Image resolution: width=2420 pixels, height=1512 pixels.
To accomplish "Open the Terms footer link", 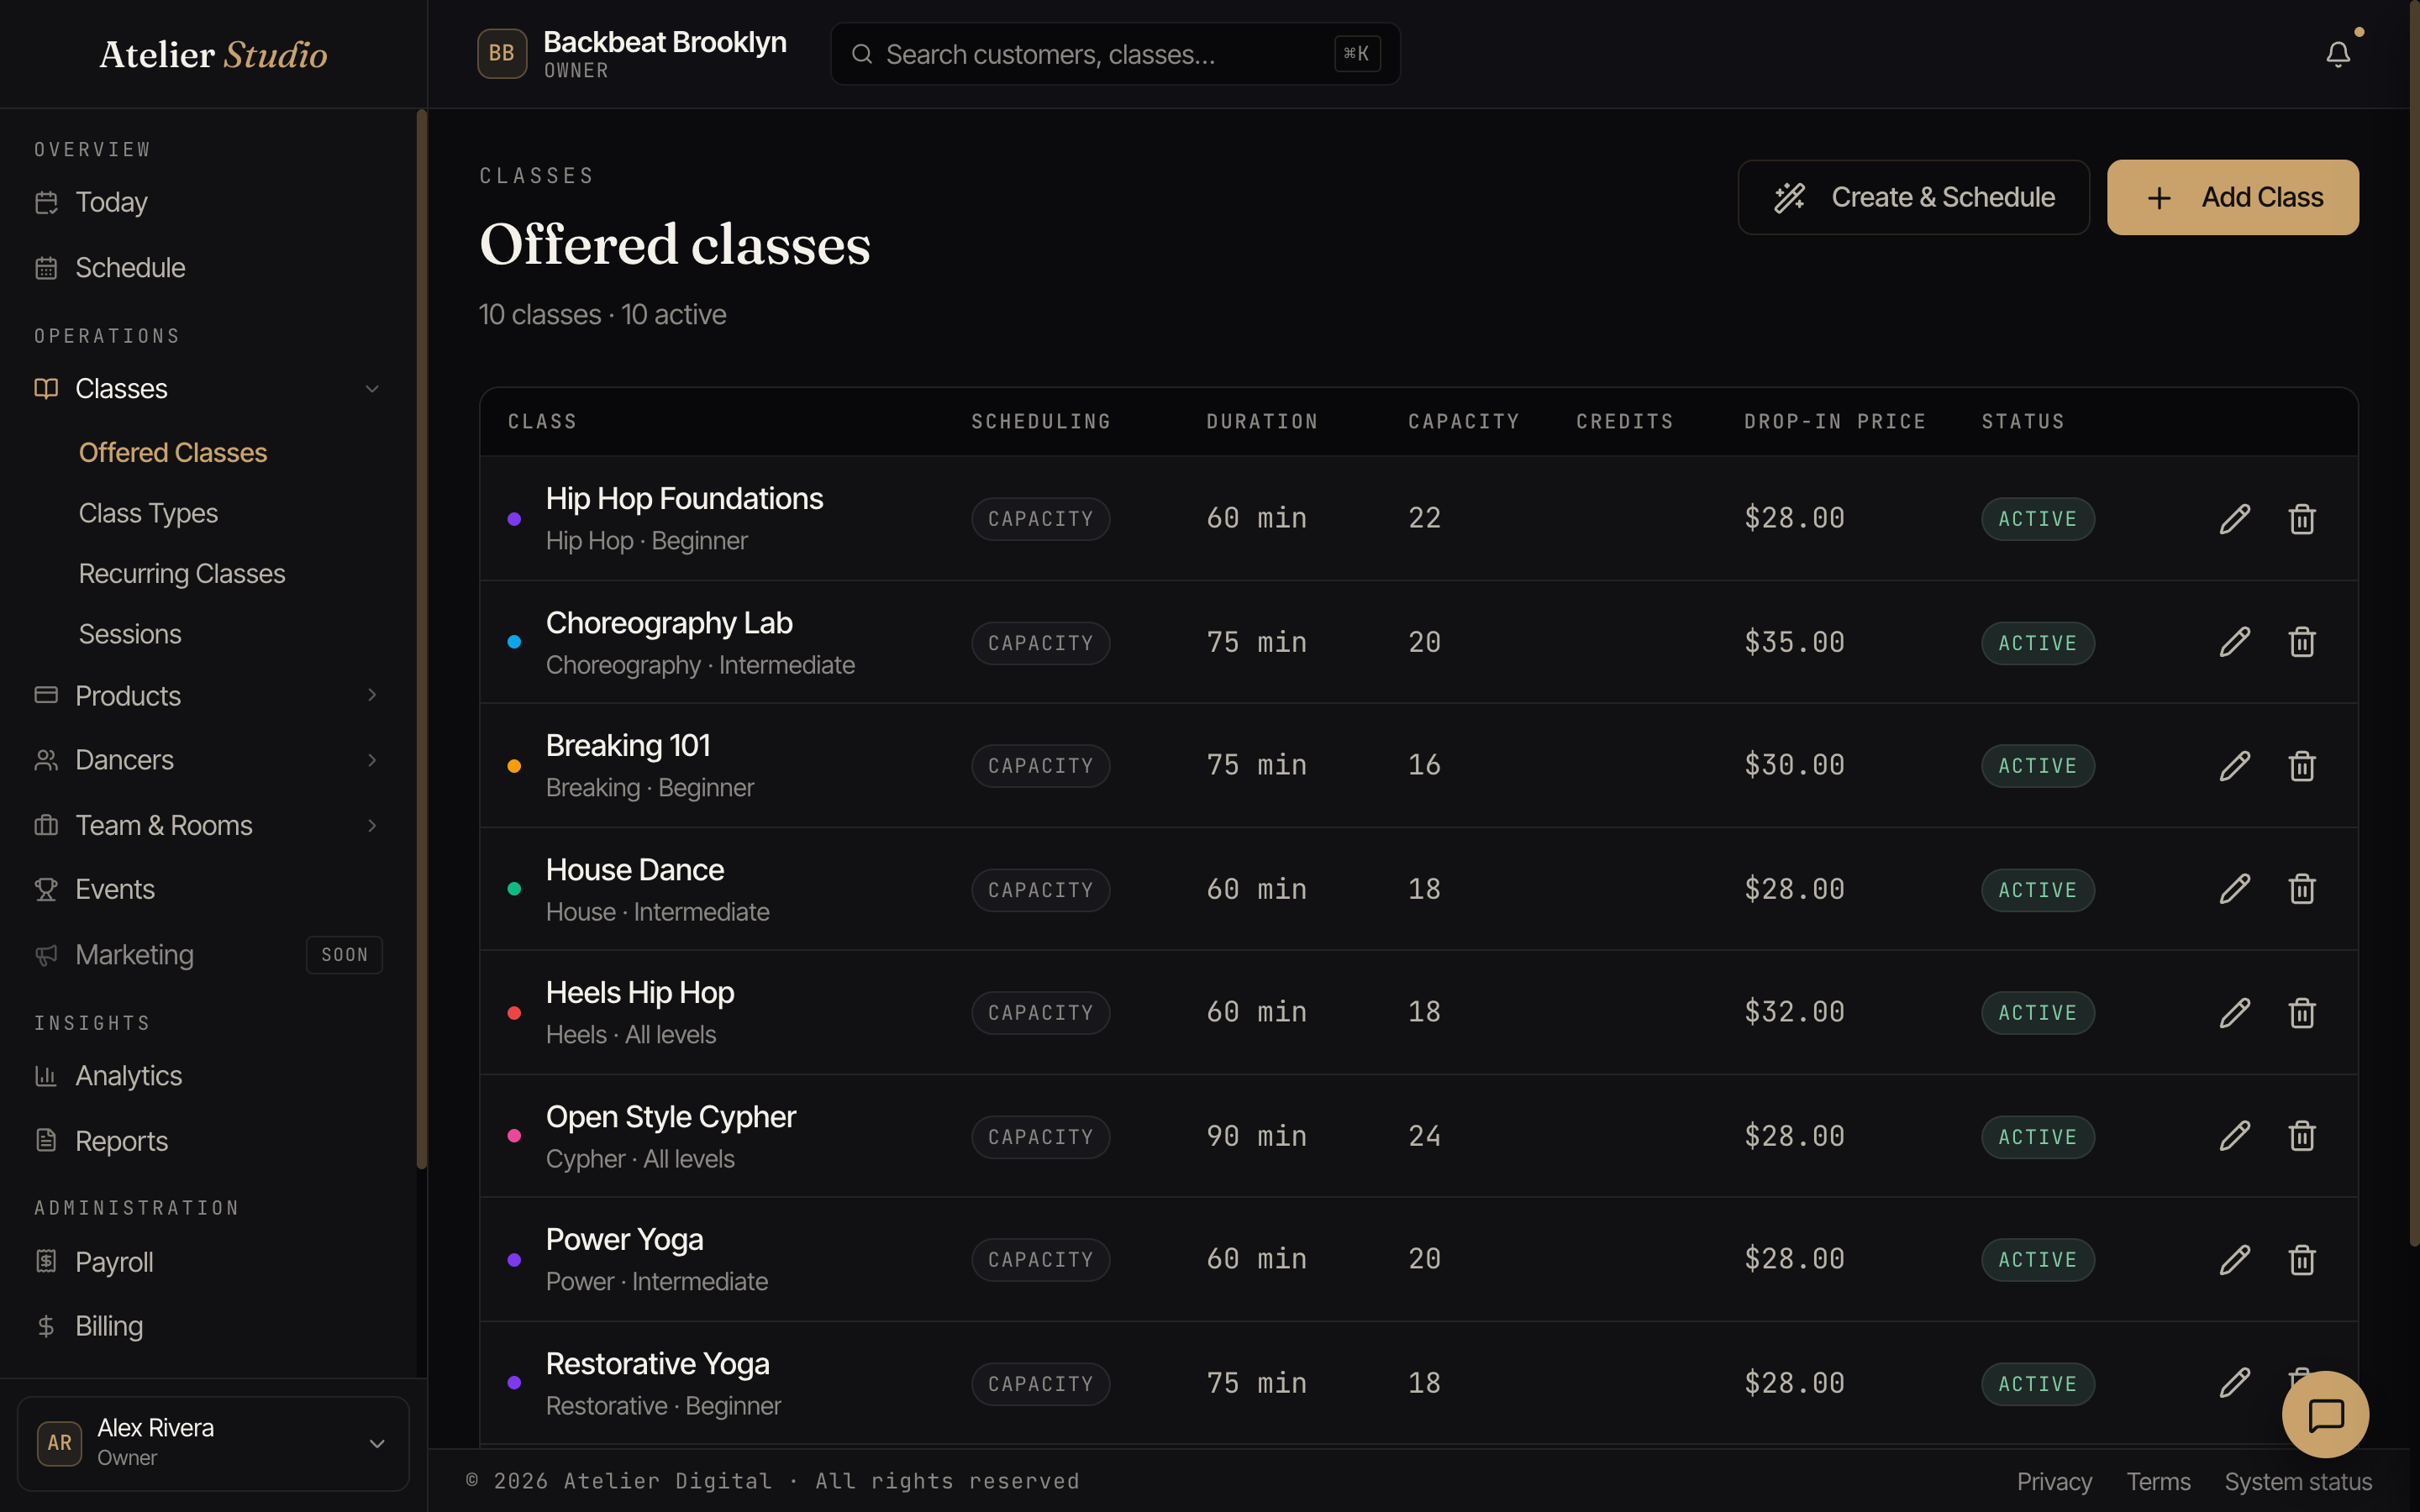I will pos(2158,1481).
